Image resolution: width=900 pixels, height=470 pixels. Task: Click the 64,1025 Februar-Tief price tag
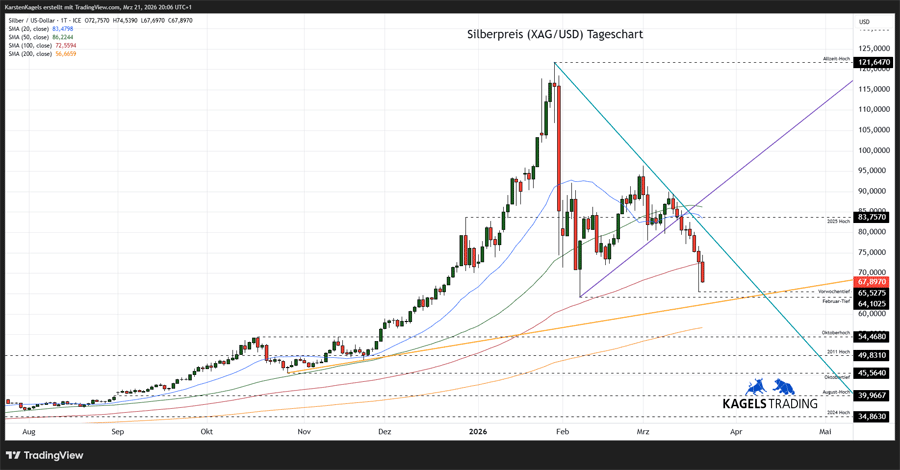click(x=873, y=303)
